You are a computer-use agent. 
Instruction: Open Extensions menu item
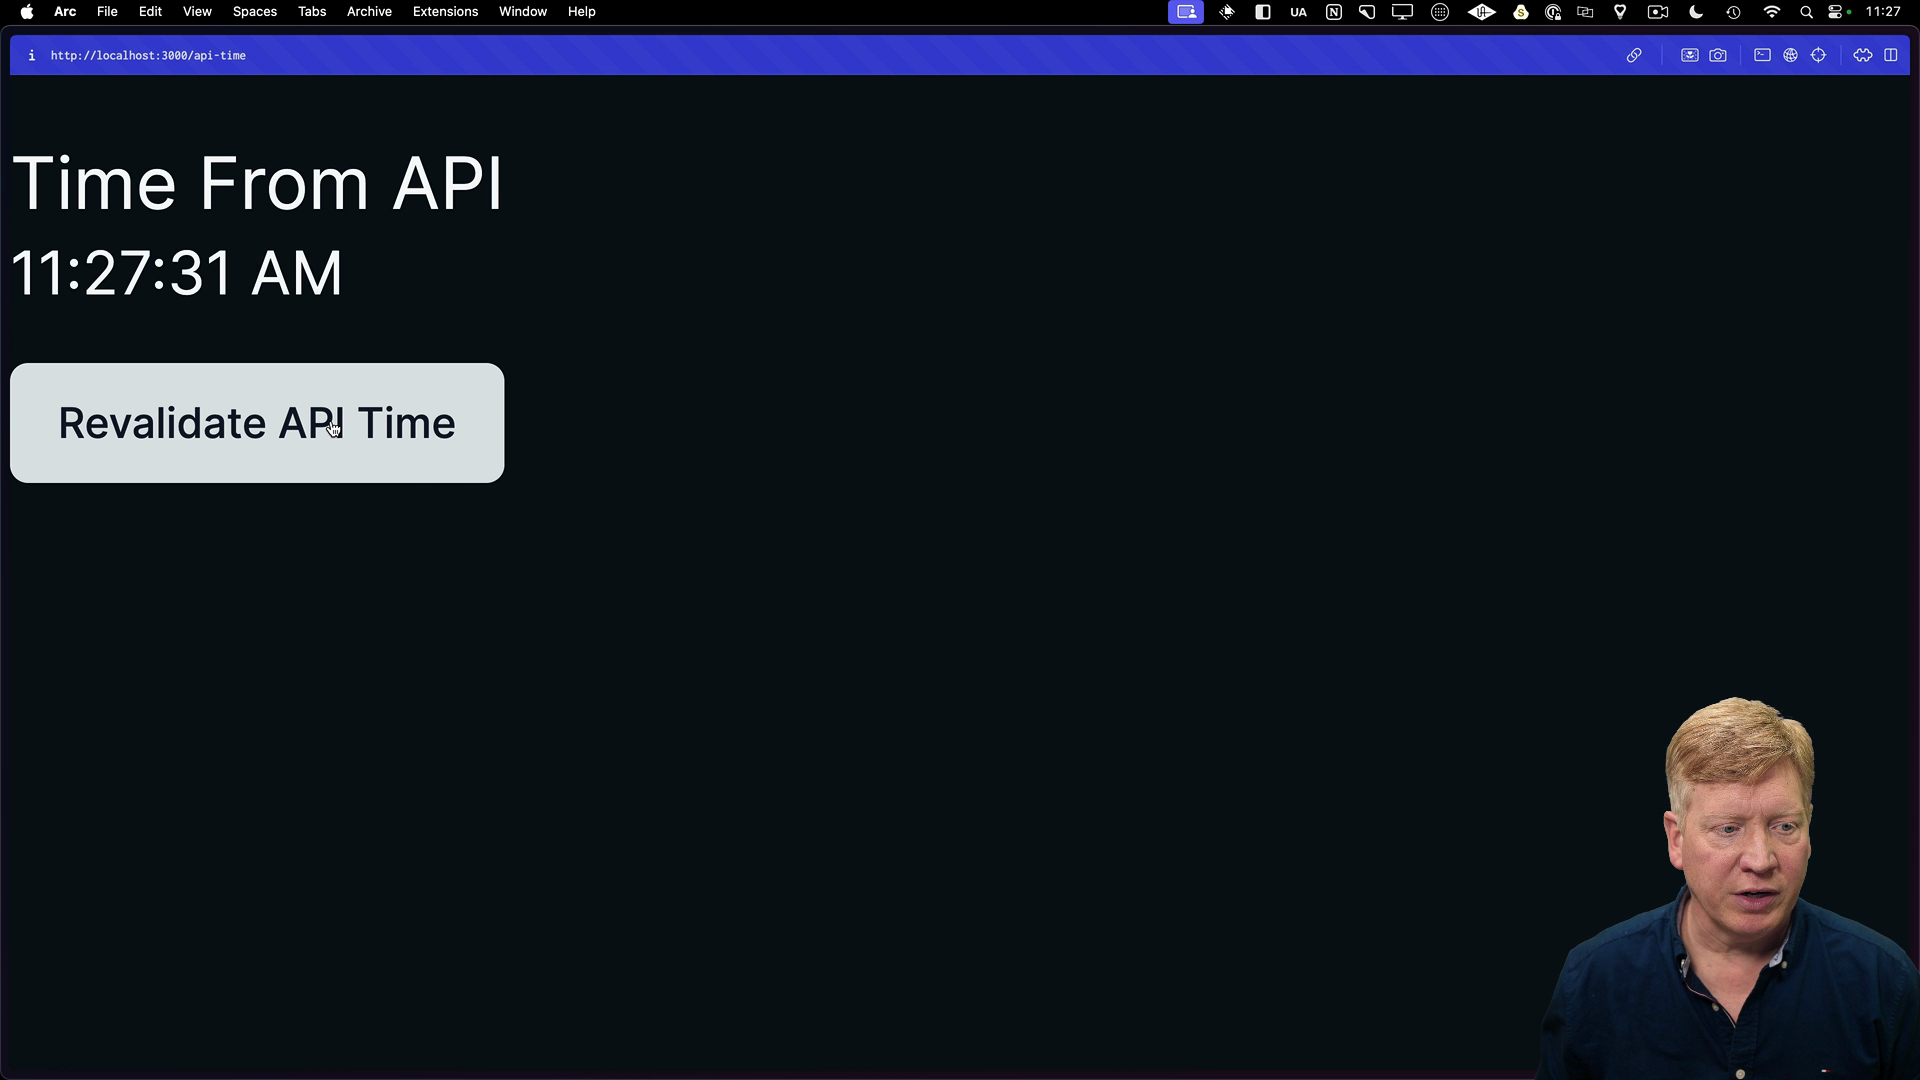pos(446,12)
